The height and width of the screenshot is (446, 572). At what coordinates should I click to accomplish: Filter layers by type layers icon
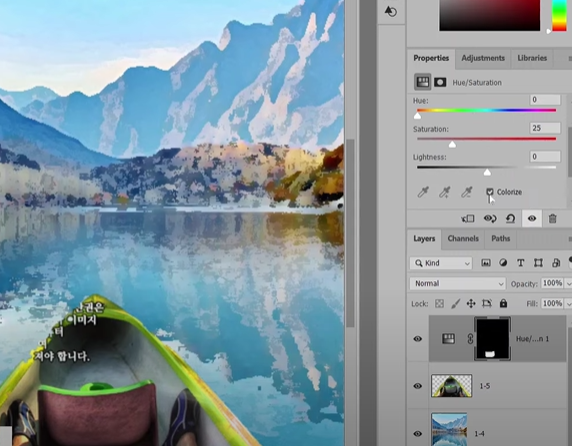point(521,263)
